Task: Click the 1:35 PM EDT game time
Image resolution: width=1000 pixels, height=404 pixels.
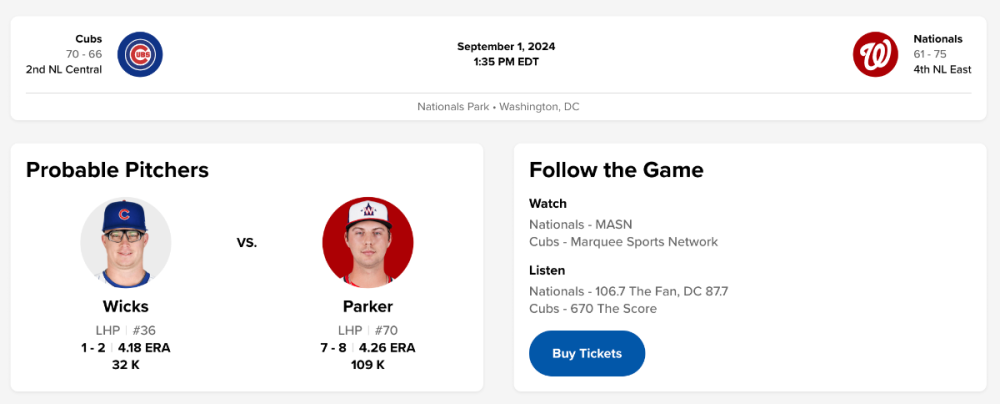Action: pos(506,61)
